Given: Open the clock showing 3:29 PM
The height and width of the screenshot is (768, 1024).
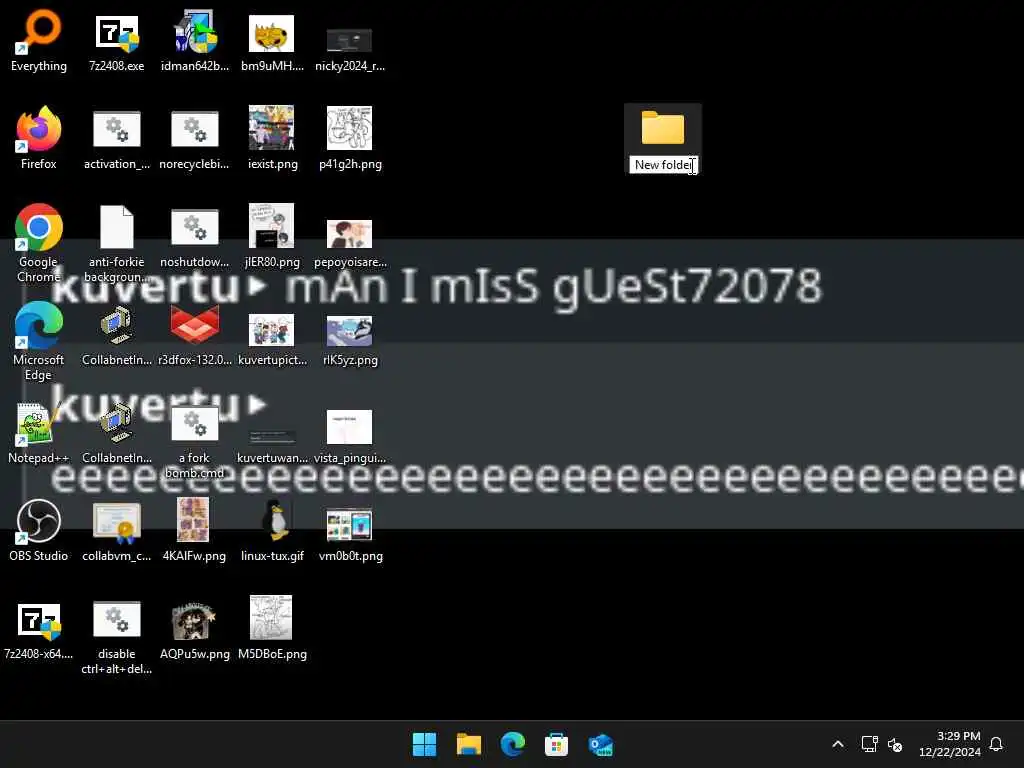Looking at the screenshot, I should [x=950, y=744].
